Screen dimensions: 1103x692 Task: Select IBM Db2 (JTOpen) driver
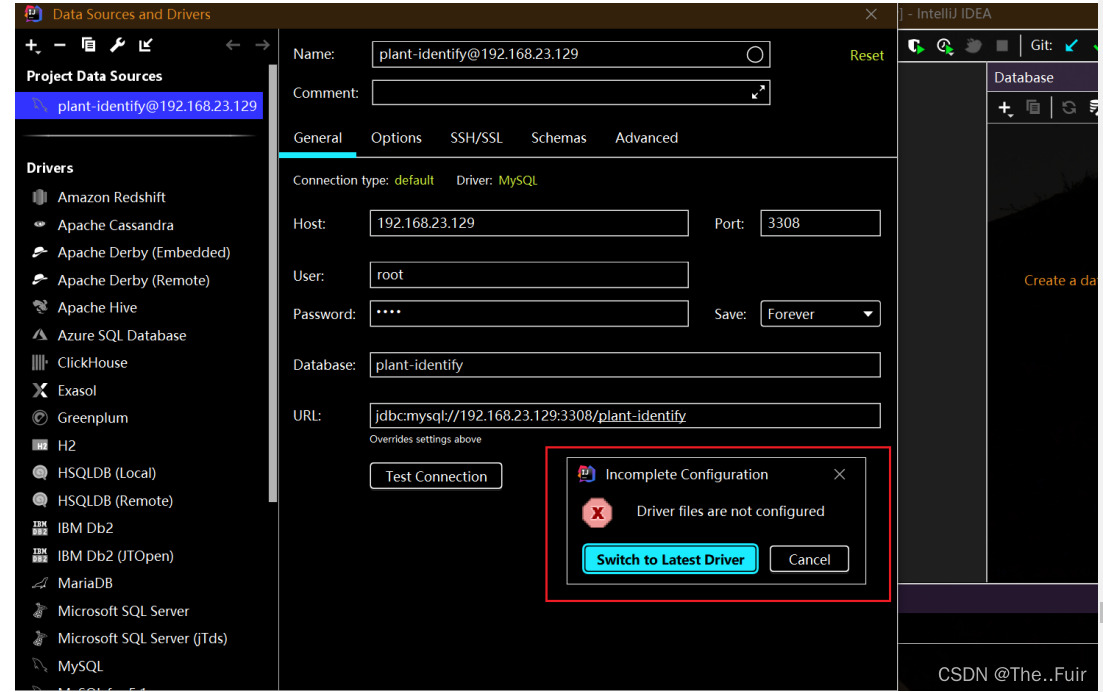pos(115,556)
